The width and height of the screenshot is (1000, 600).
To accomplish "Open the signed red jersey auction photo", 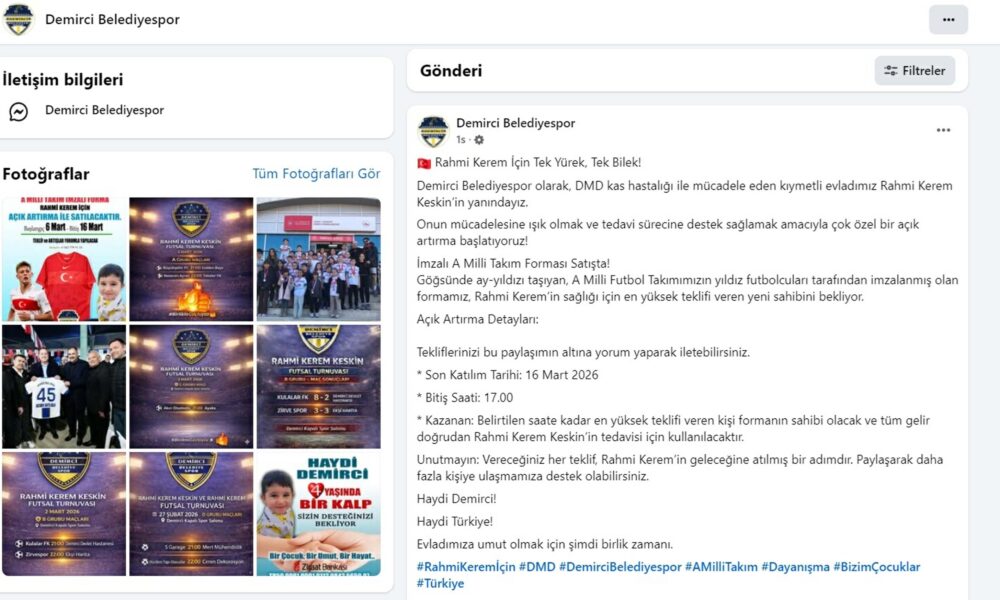I will pos(64,259).
